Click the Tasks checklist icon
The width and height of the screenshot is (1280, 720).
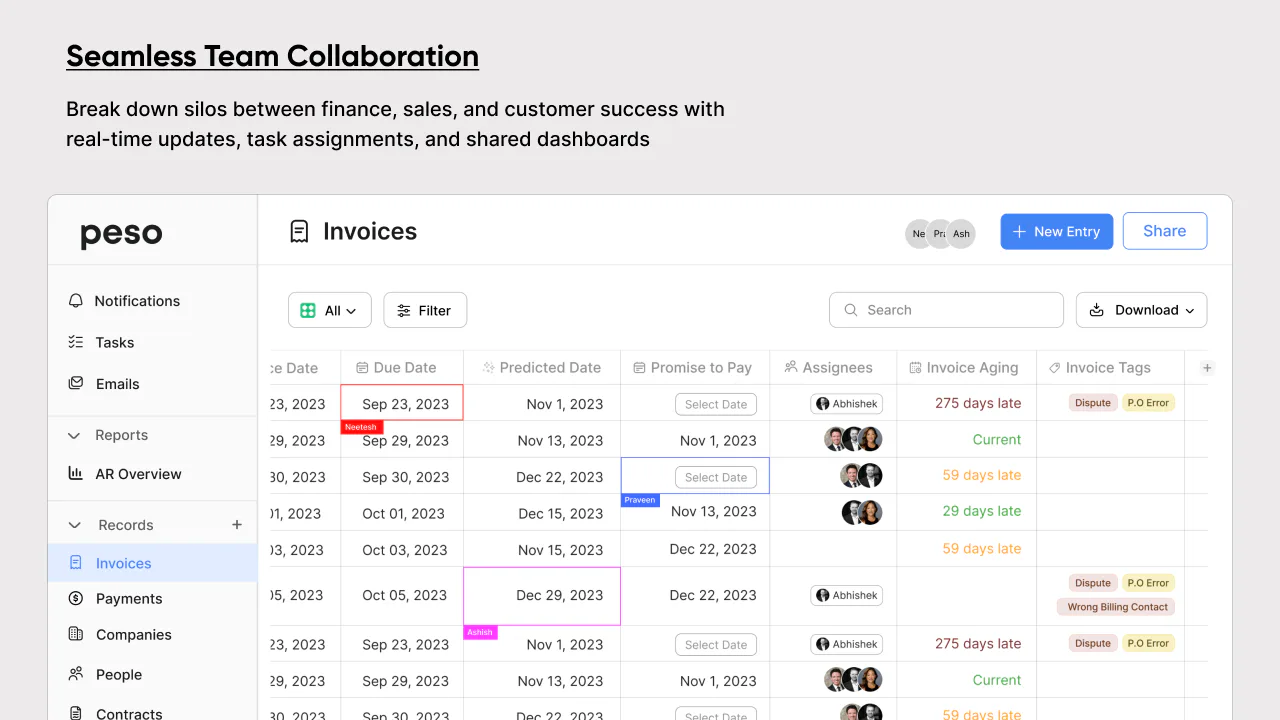(x=76, y=342)
